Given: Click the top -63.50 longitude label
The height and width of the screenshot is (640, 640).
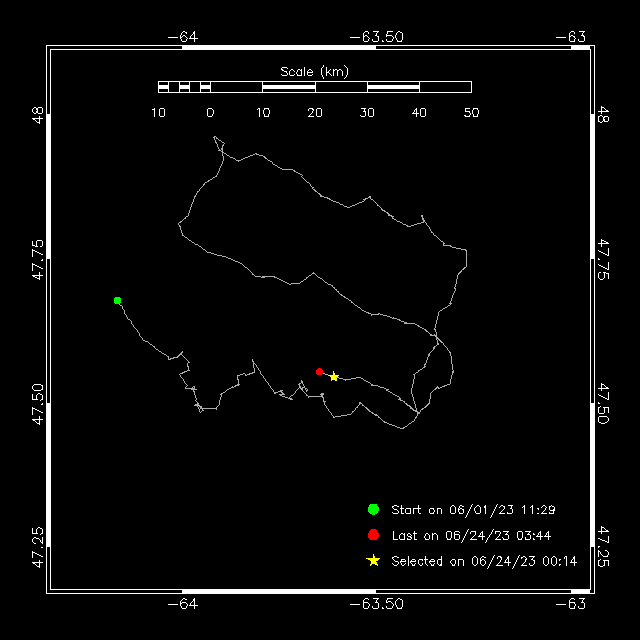Looking at the screenshot, I should point(376,37).
